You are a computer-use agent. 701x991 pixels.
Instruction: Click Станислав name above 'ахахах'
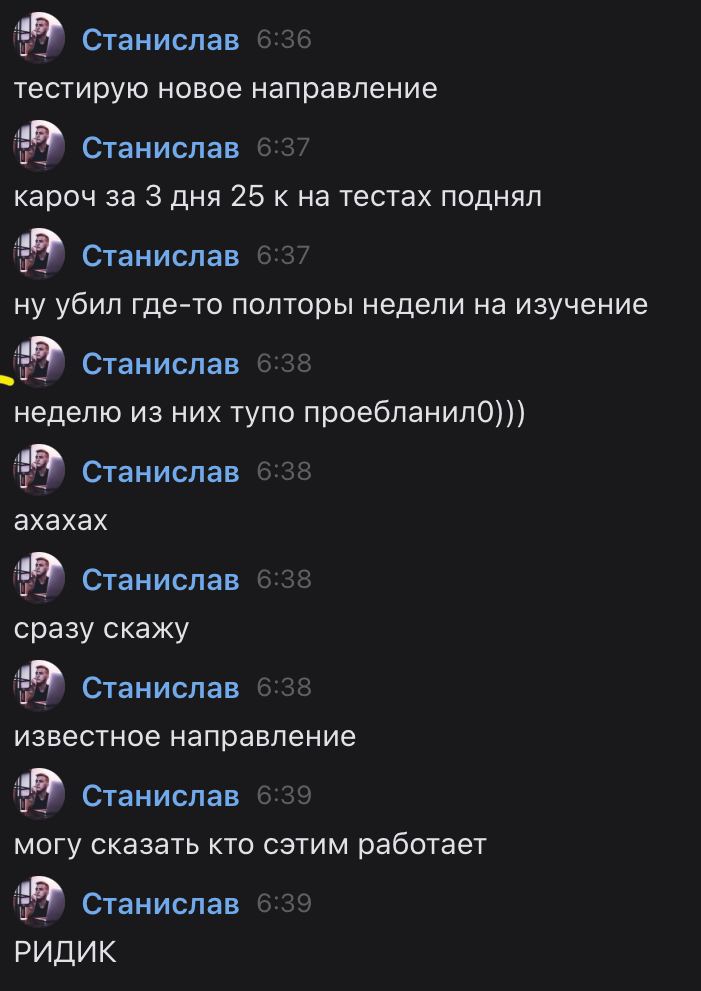(161, 472)
